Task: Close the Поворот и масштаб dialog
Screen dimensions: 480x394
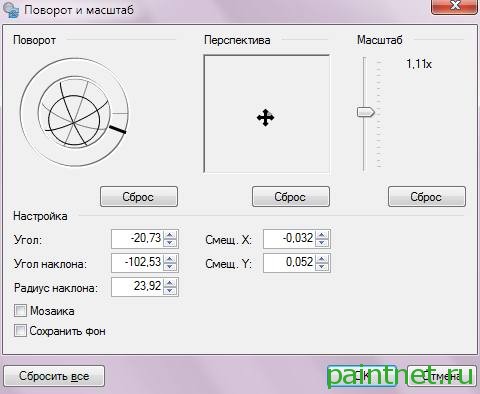Action: pyautogui.click(x=454, y=6)
